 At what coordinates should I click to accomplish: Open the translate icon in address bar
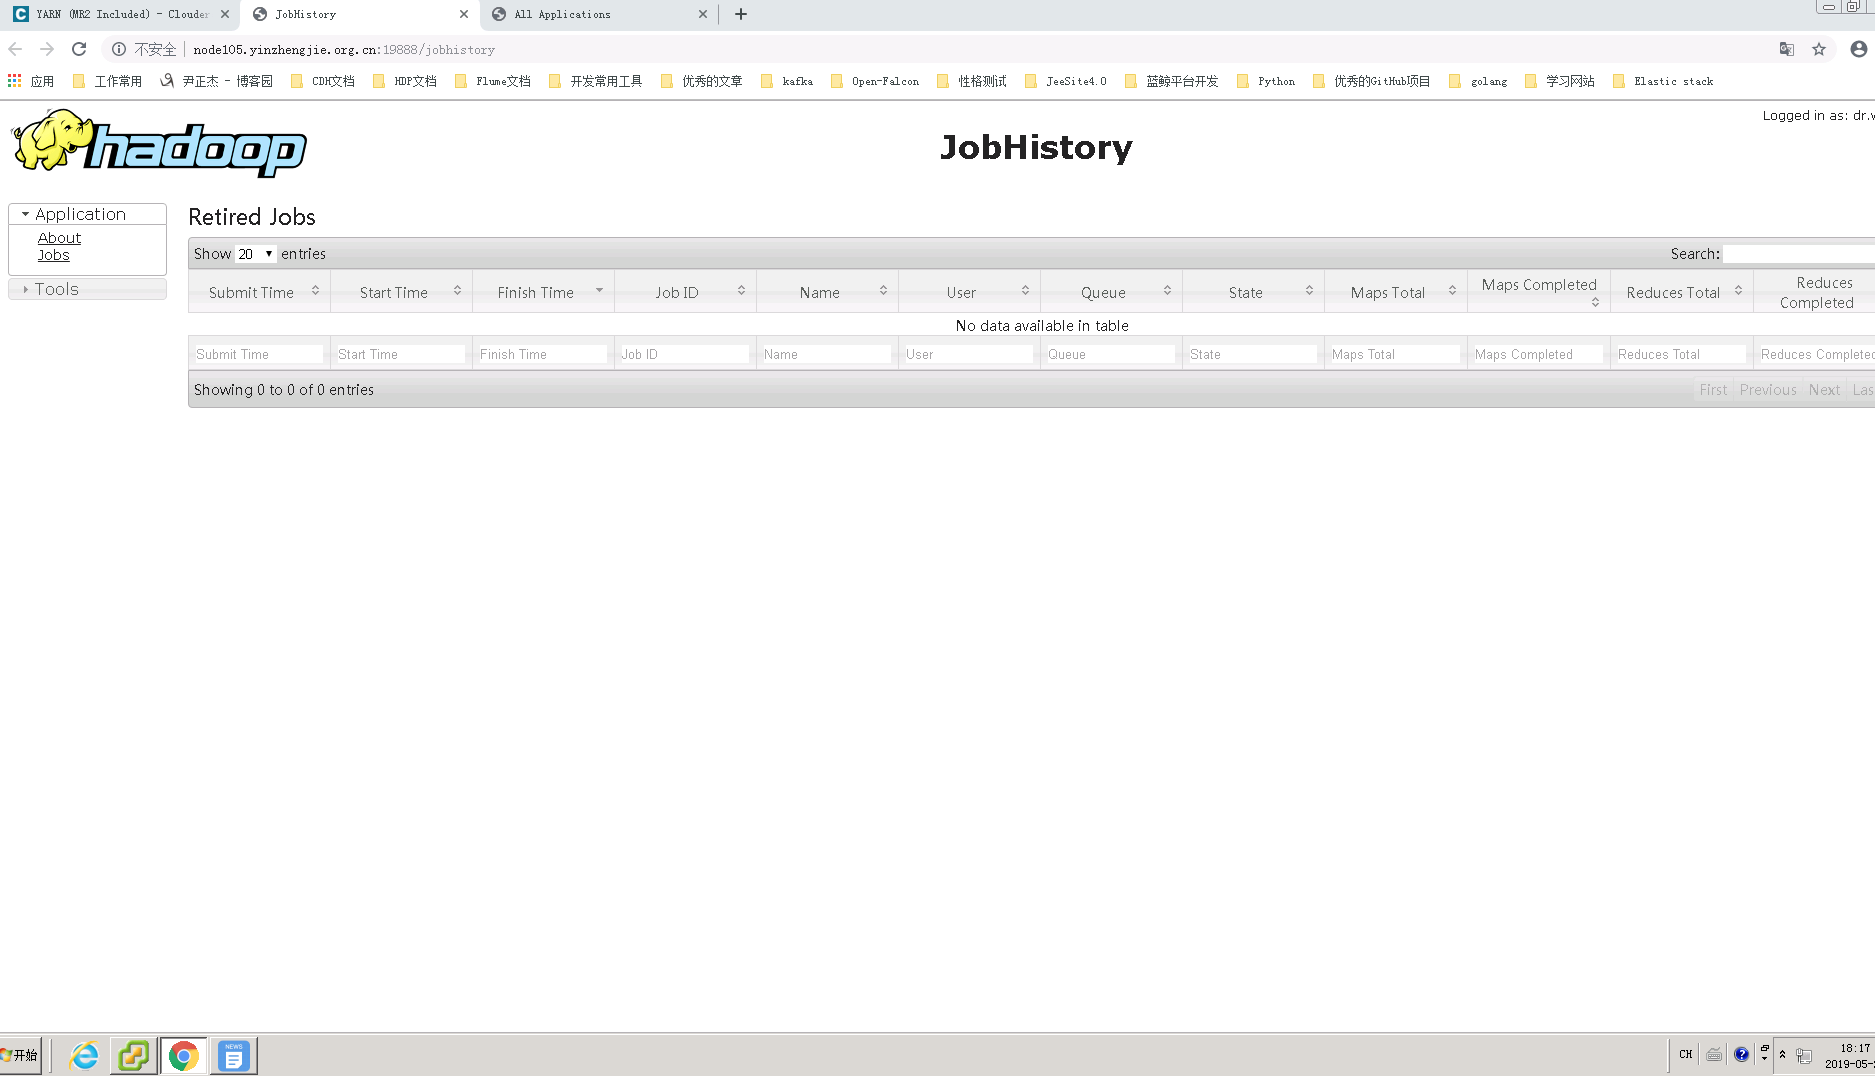click(1786, 48)
